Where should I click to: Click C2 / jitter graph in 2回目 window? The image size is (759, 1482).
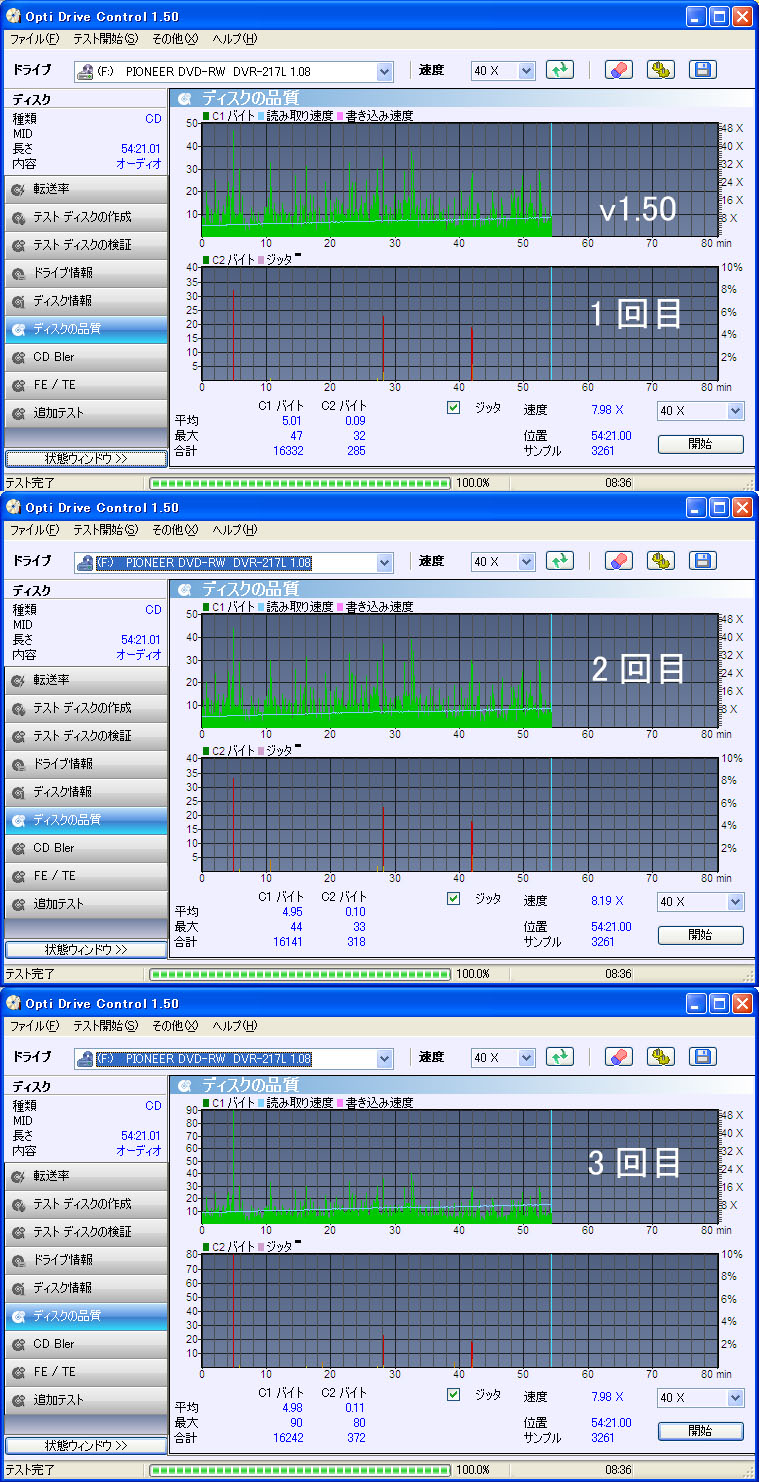(460, 815)
